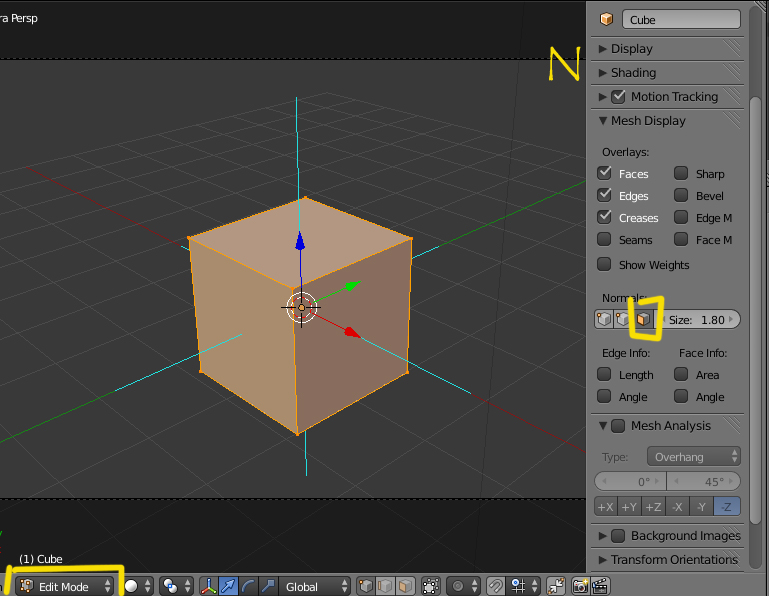Select the translate manipulator arrow icon

[x=228, y=586]
